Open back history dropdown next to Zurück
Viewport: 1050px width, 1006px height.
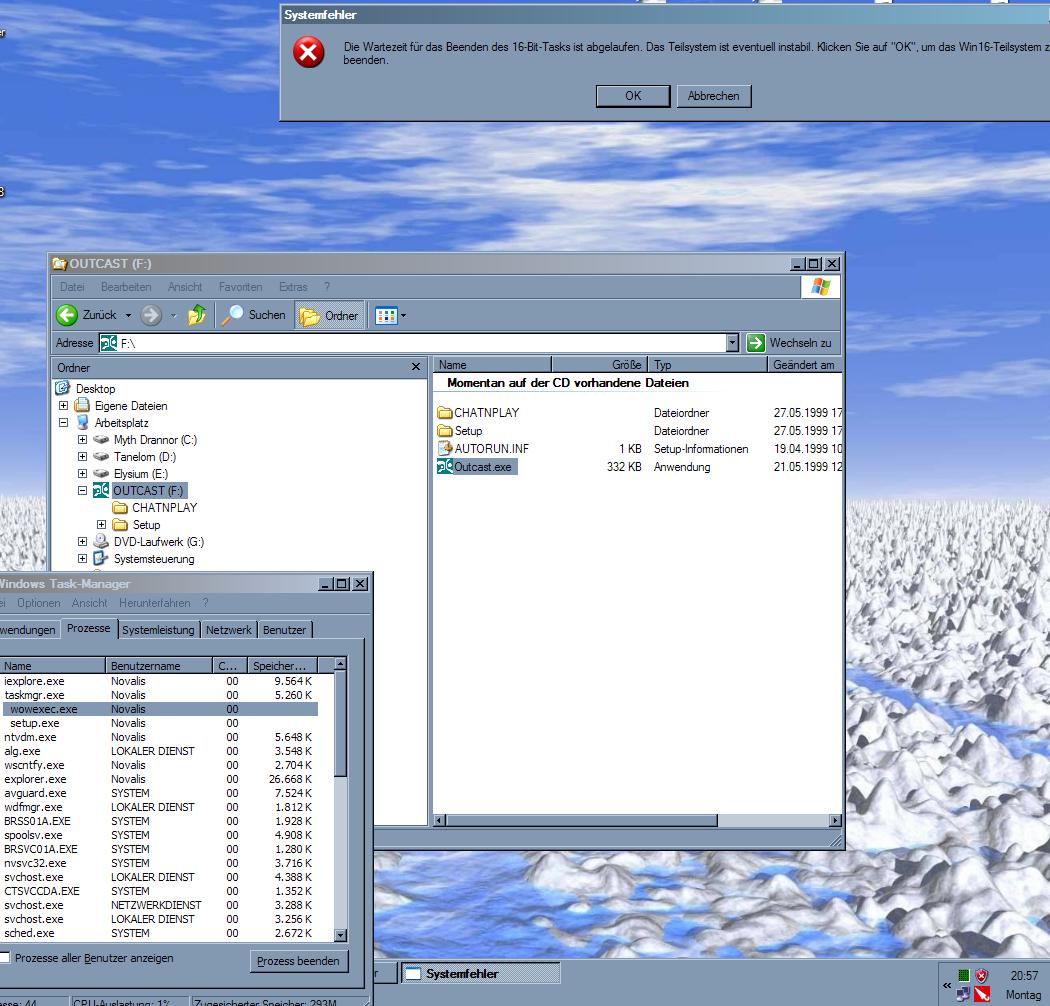pyautogui.click(x=129, y=315)
